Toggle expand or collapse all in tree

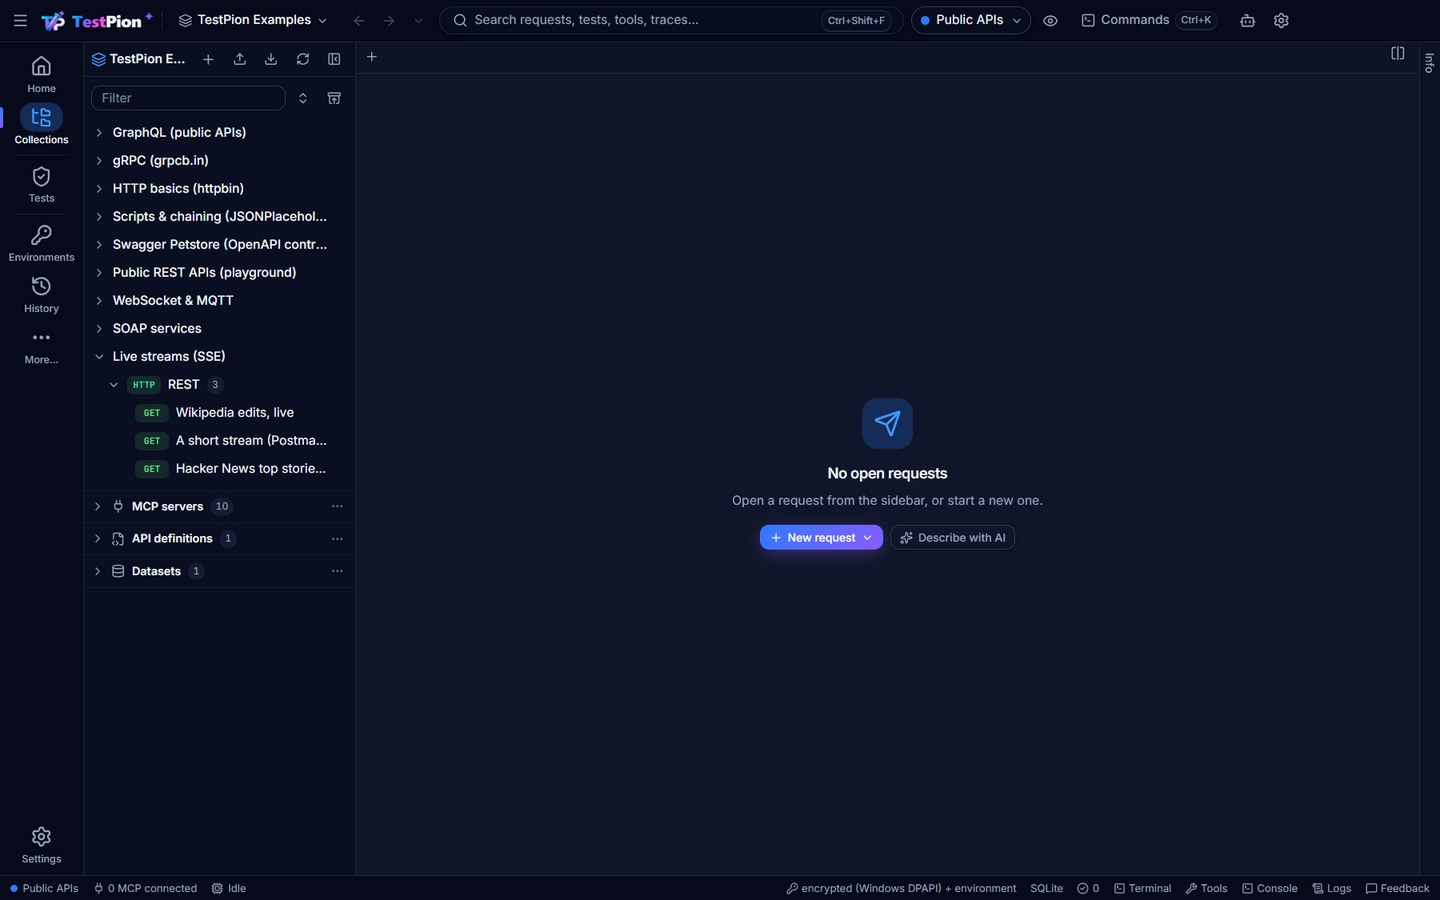(x=303, y=98)
